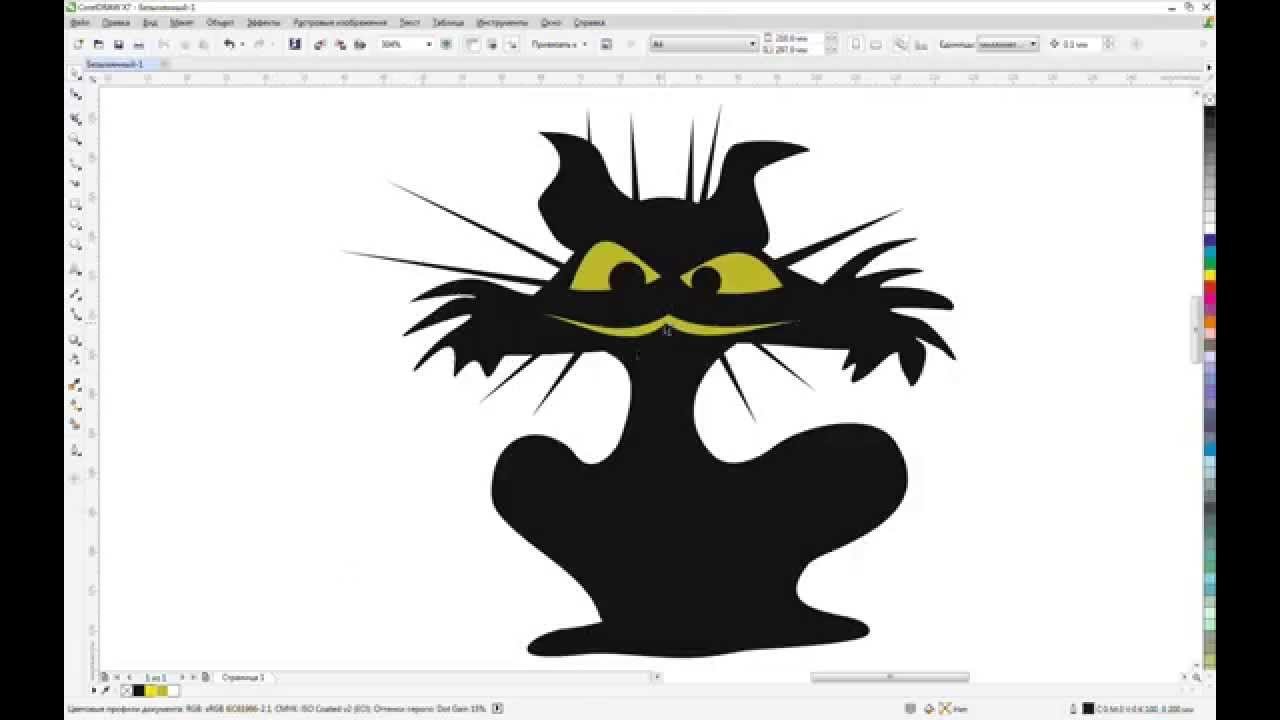Toggle portrait page orientation
Viewport: 1280px width, 720px height.
(x=856, y=45)
